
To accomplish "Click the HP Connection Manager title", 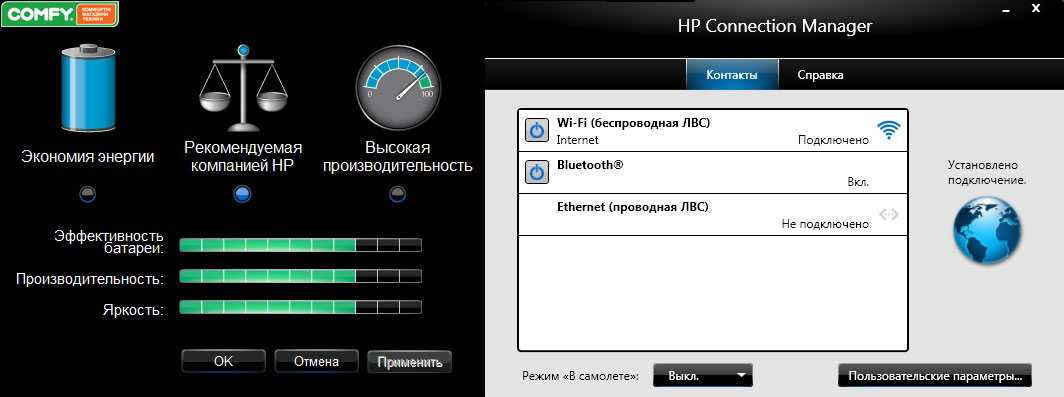I will [775, 26].
